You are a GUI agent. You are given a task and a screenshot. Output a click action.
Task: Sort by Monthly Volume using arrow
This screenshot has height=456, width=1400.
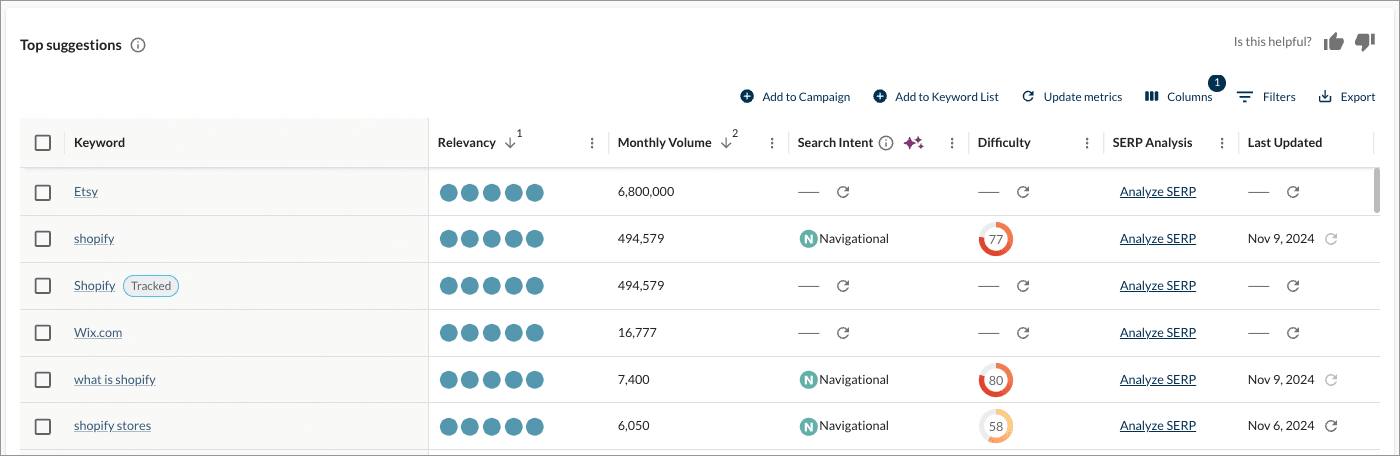pos(726,143)
